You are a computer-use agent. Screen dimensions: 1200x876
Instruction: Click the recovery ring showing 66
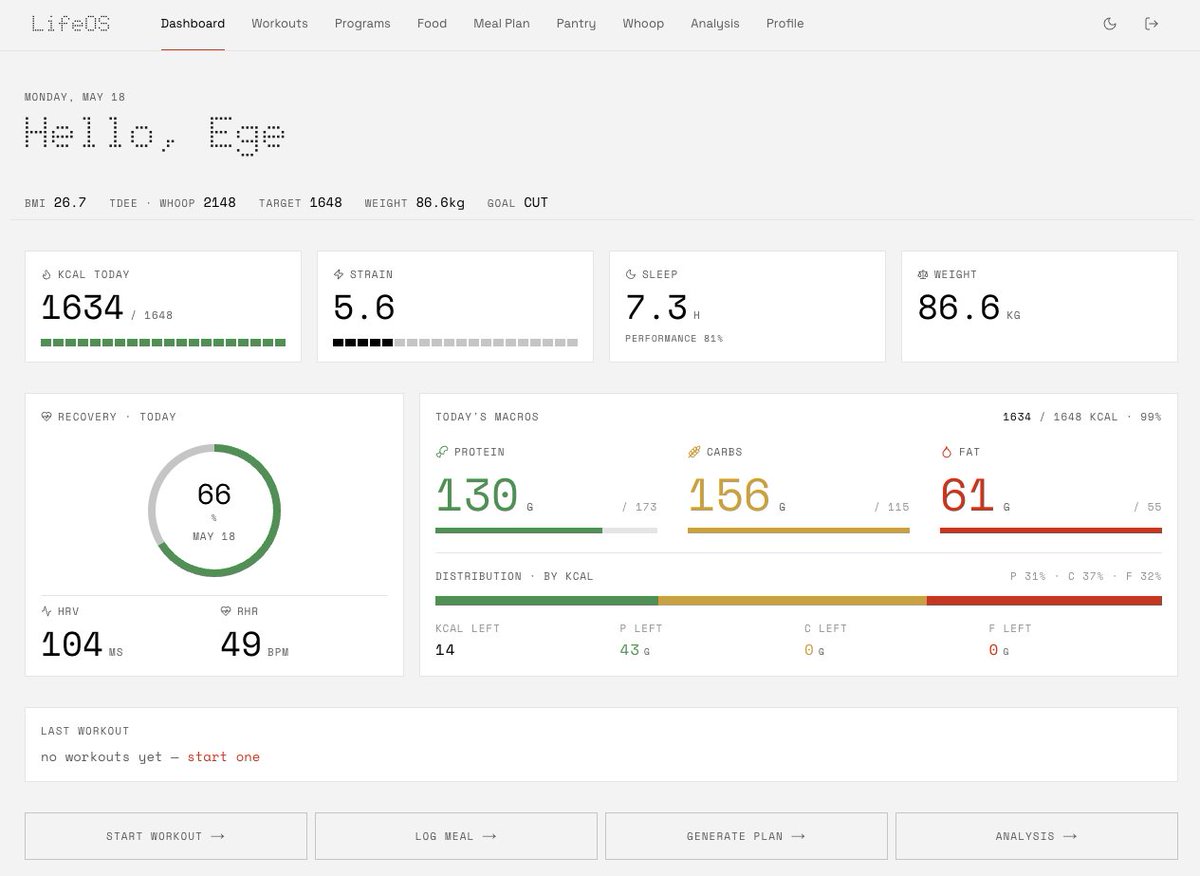pyautogui.click(x=214, y=510)
